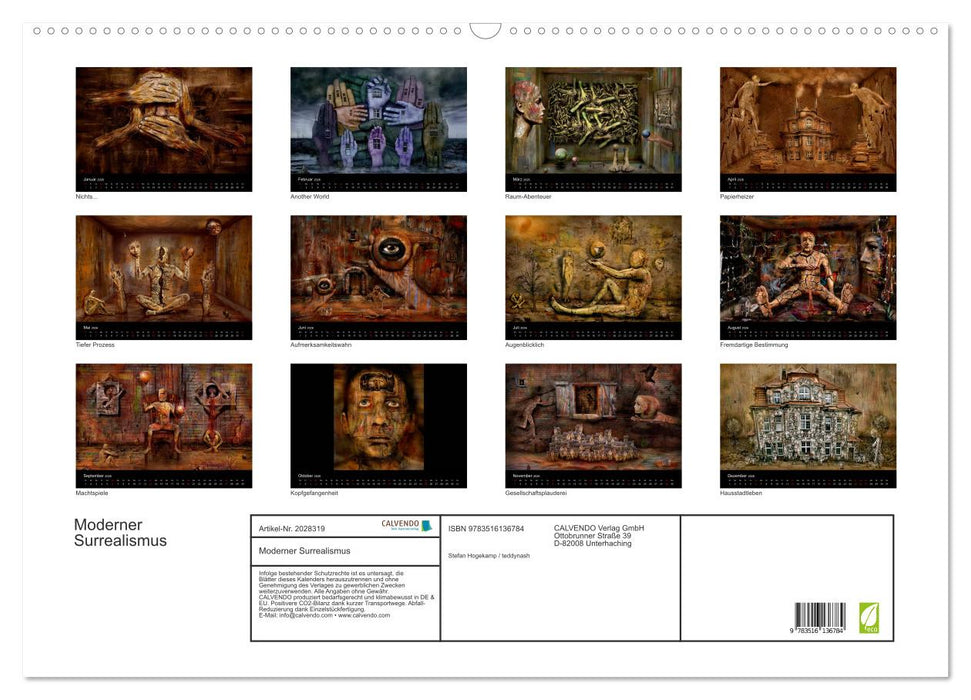Click the 'Tiefer Prozess' May image

point(164,272)
